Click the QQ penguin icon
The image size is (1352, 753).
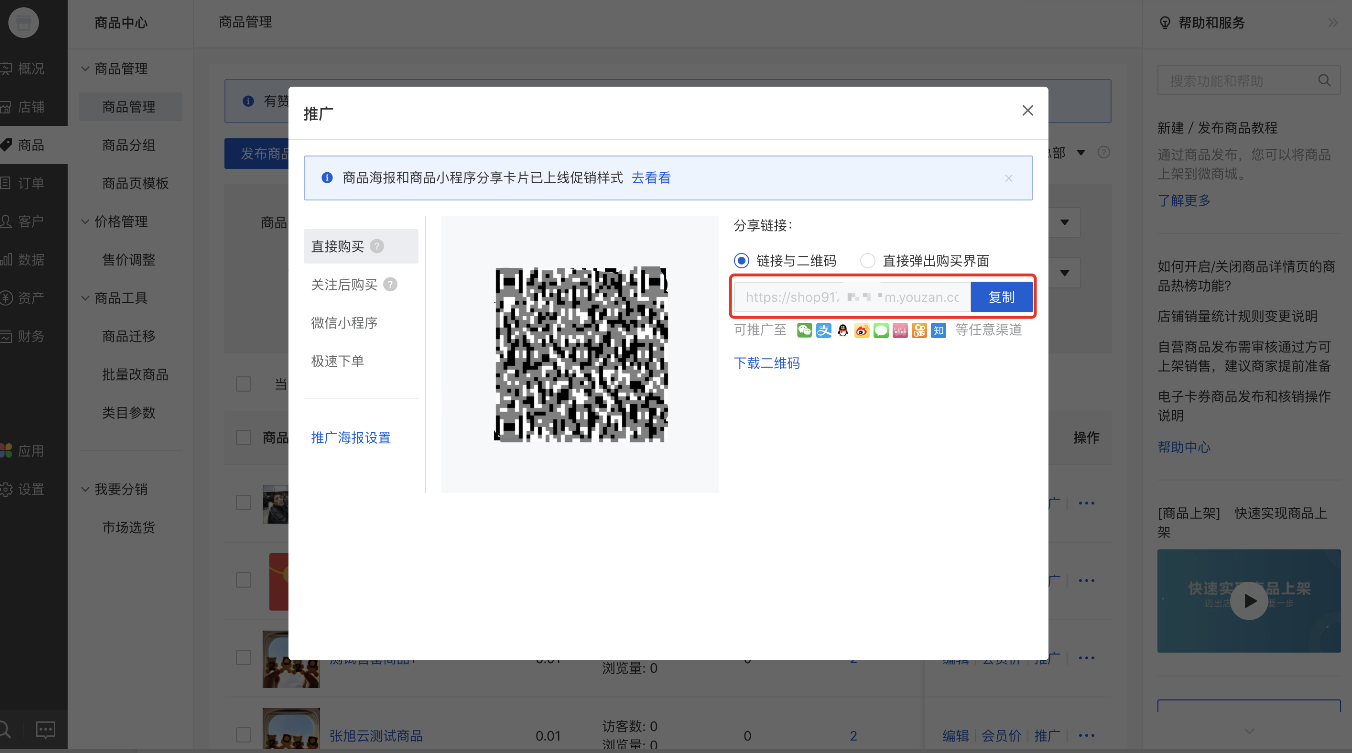[x=842, y=330]
